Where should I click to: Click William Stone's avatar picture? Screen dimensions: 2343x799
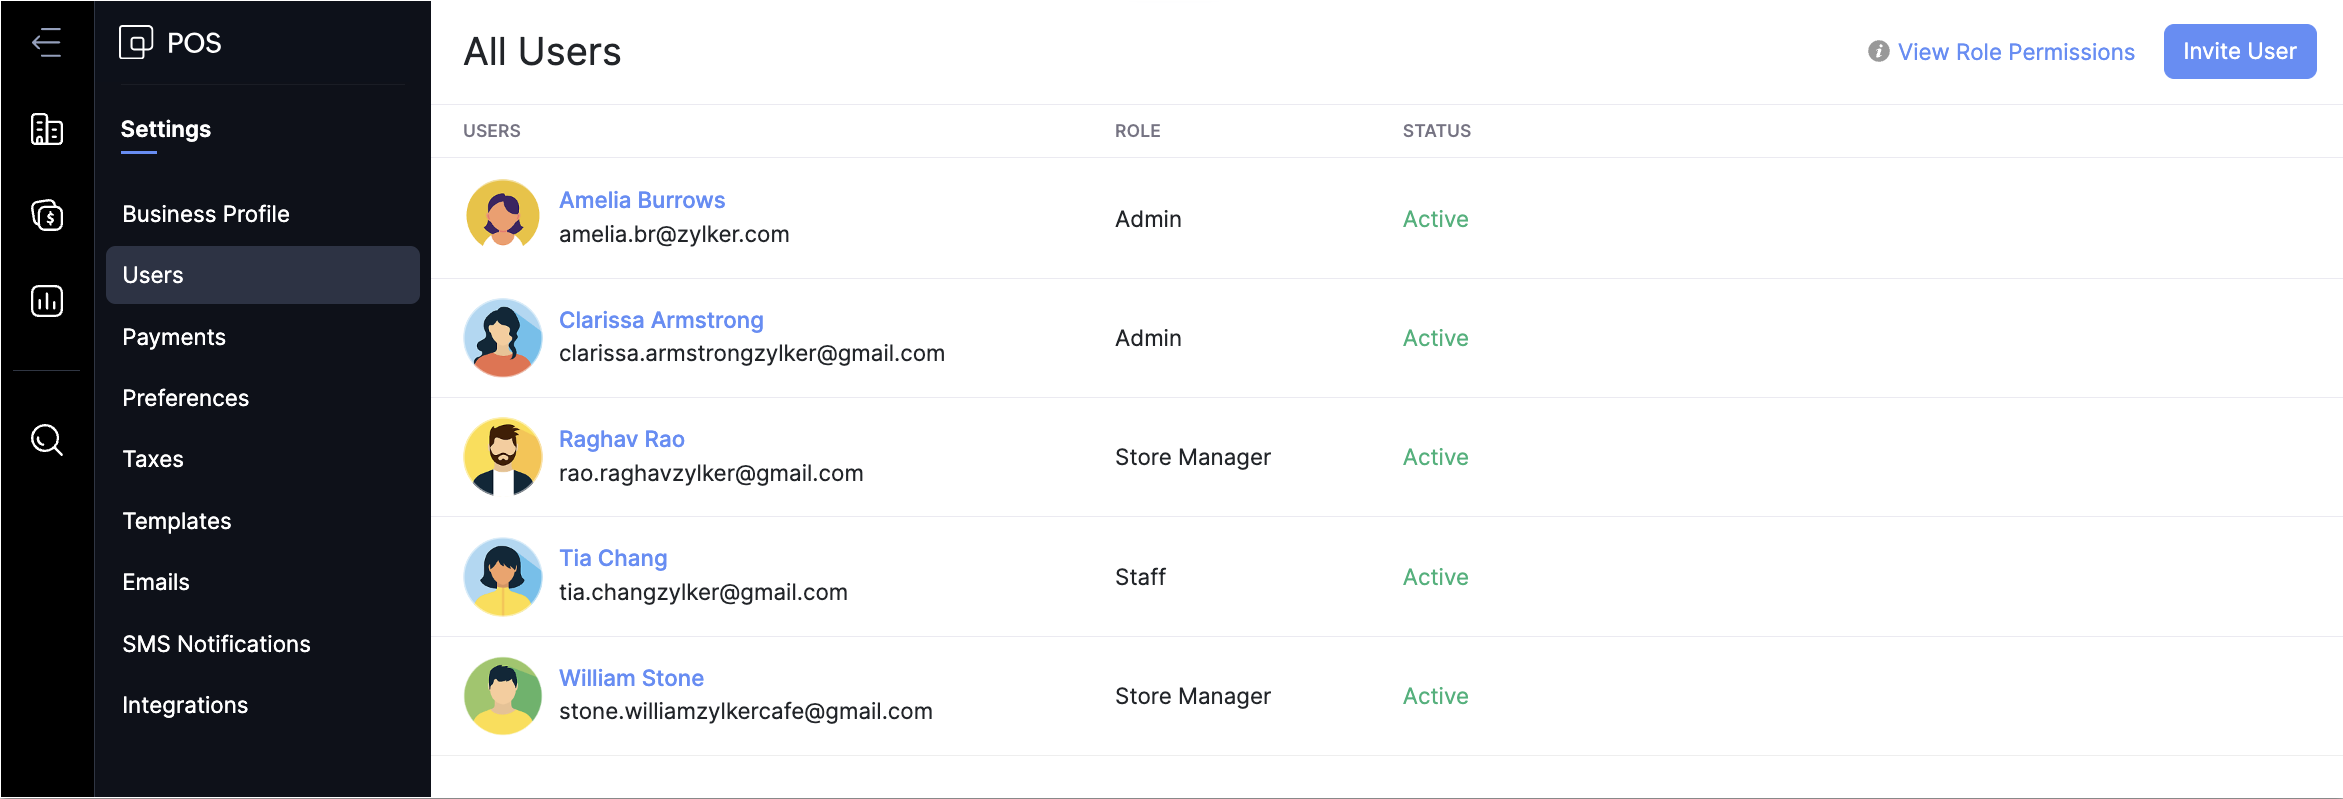point(503,696)
